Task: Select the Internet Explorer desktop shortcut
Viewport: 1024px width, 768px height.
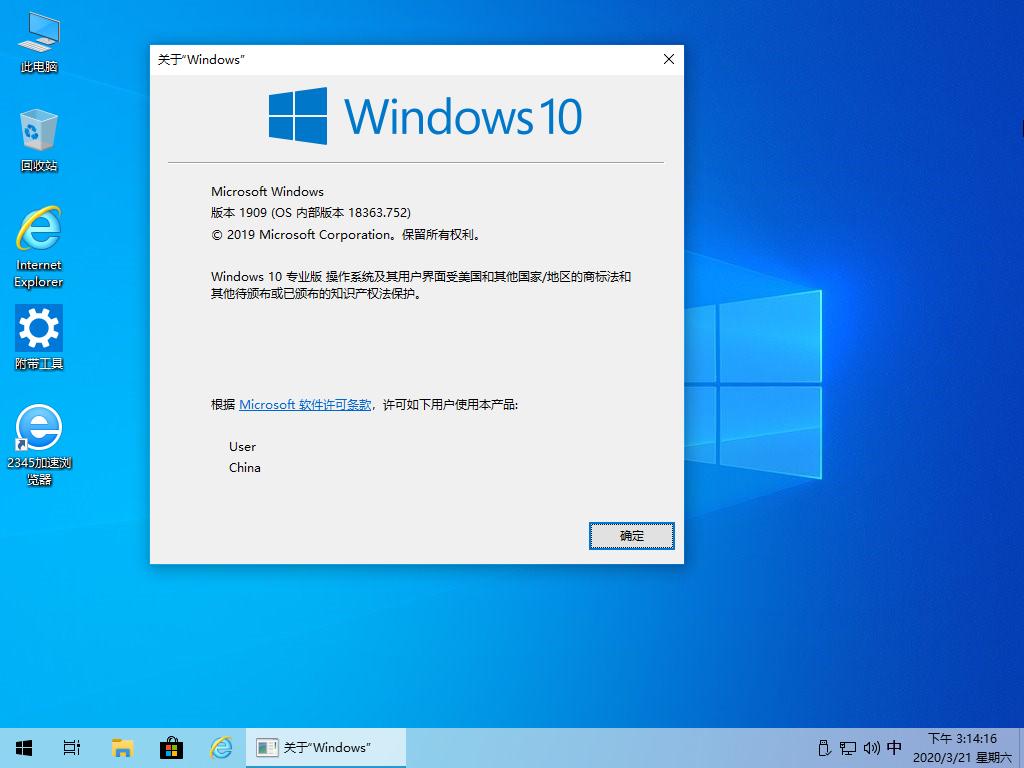Action: coord(39,248)
